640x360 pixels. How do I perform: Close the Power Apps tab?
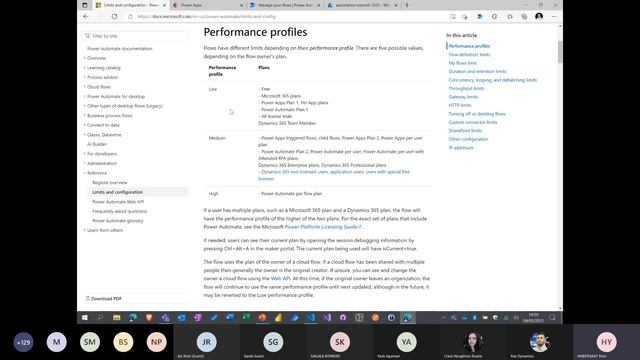pos(241,5)
